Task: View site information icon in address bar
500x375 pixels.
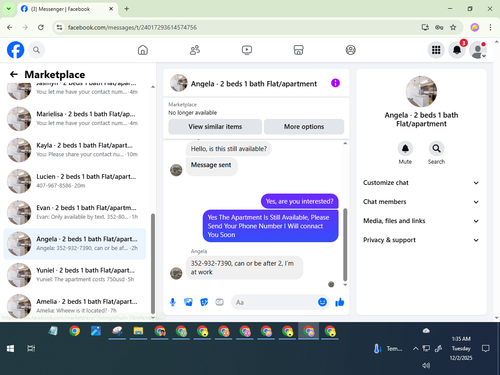Action: coord(60,27)
